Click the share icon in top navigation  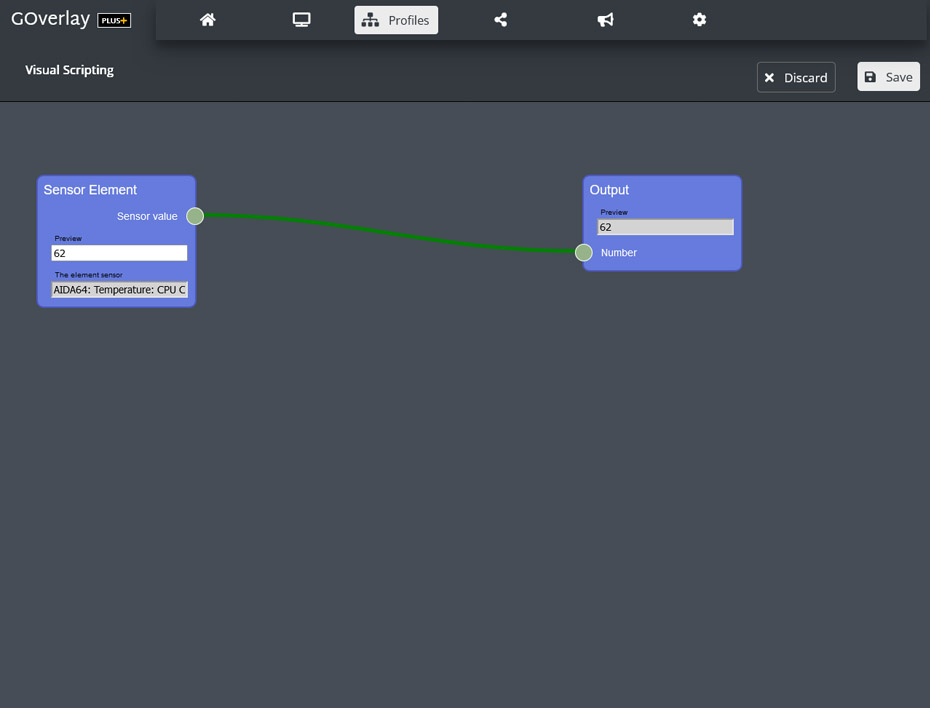tap(501, 20)
